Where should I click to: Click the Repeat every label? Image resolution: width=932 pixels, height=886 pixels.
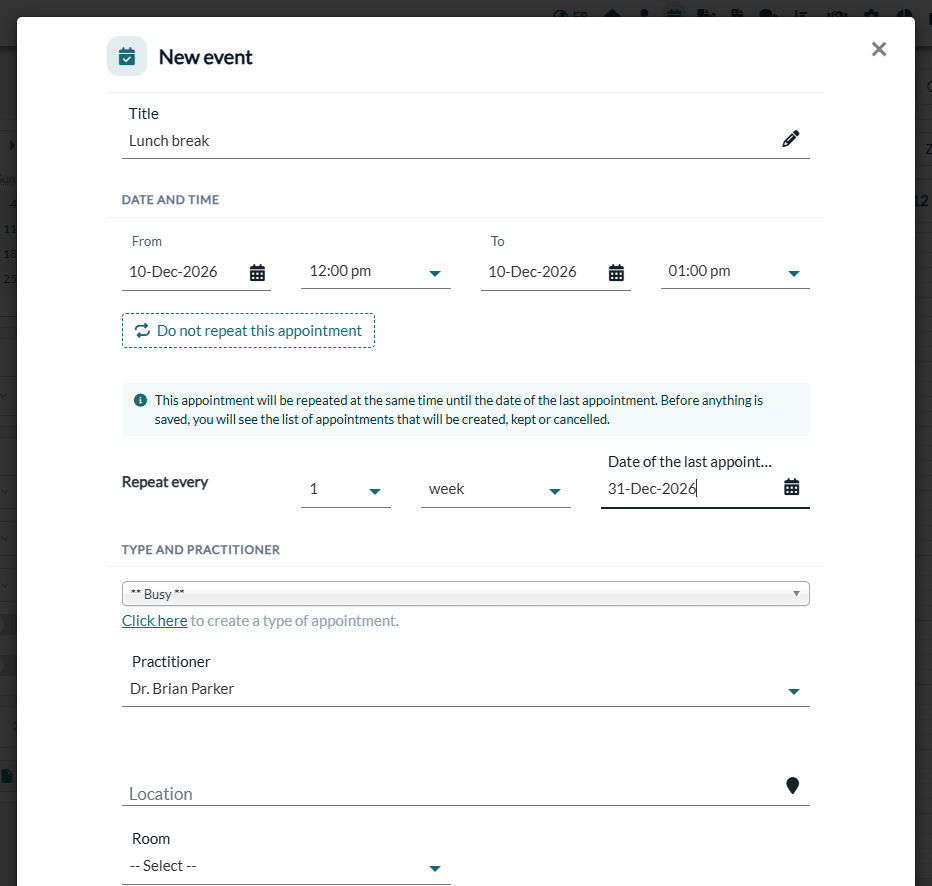pyautogui.click(x=165, y=482)
